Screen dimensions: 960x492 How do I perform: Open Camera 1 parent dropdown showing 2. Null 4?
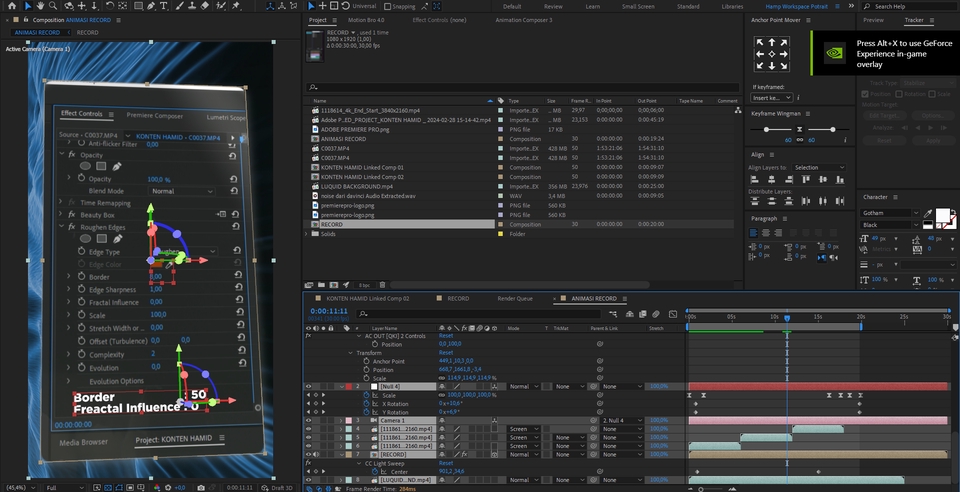pos(622,420)
